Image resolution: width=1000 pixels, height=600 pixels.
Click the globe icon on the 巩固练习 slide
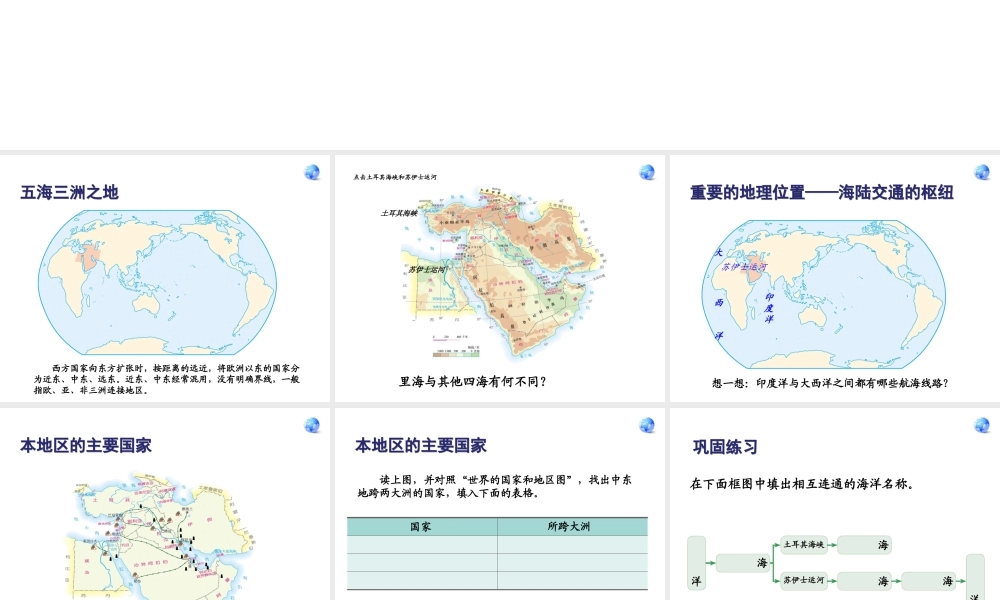982,425
